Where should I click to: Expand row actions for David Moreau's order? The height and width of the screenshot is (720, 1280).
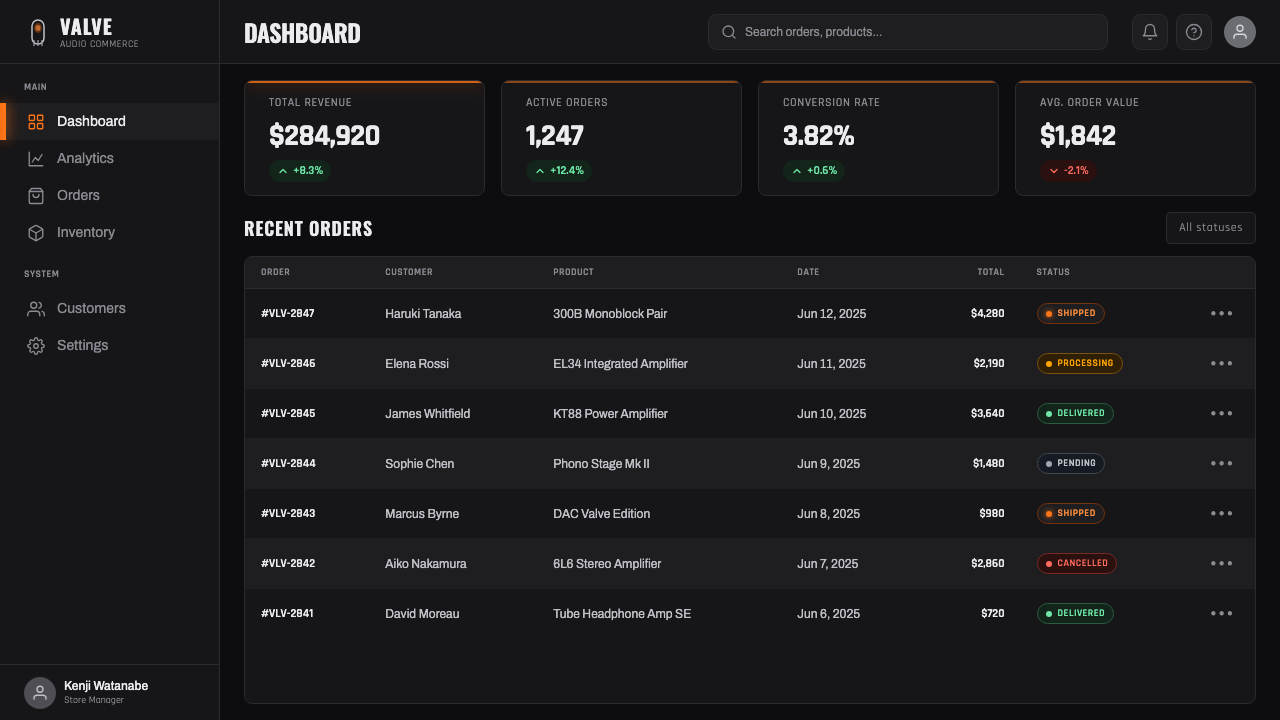tap(1222, 613)
